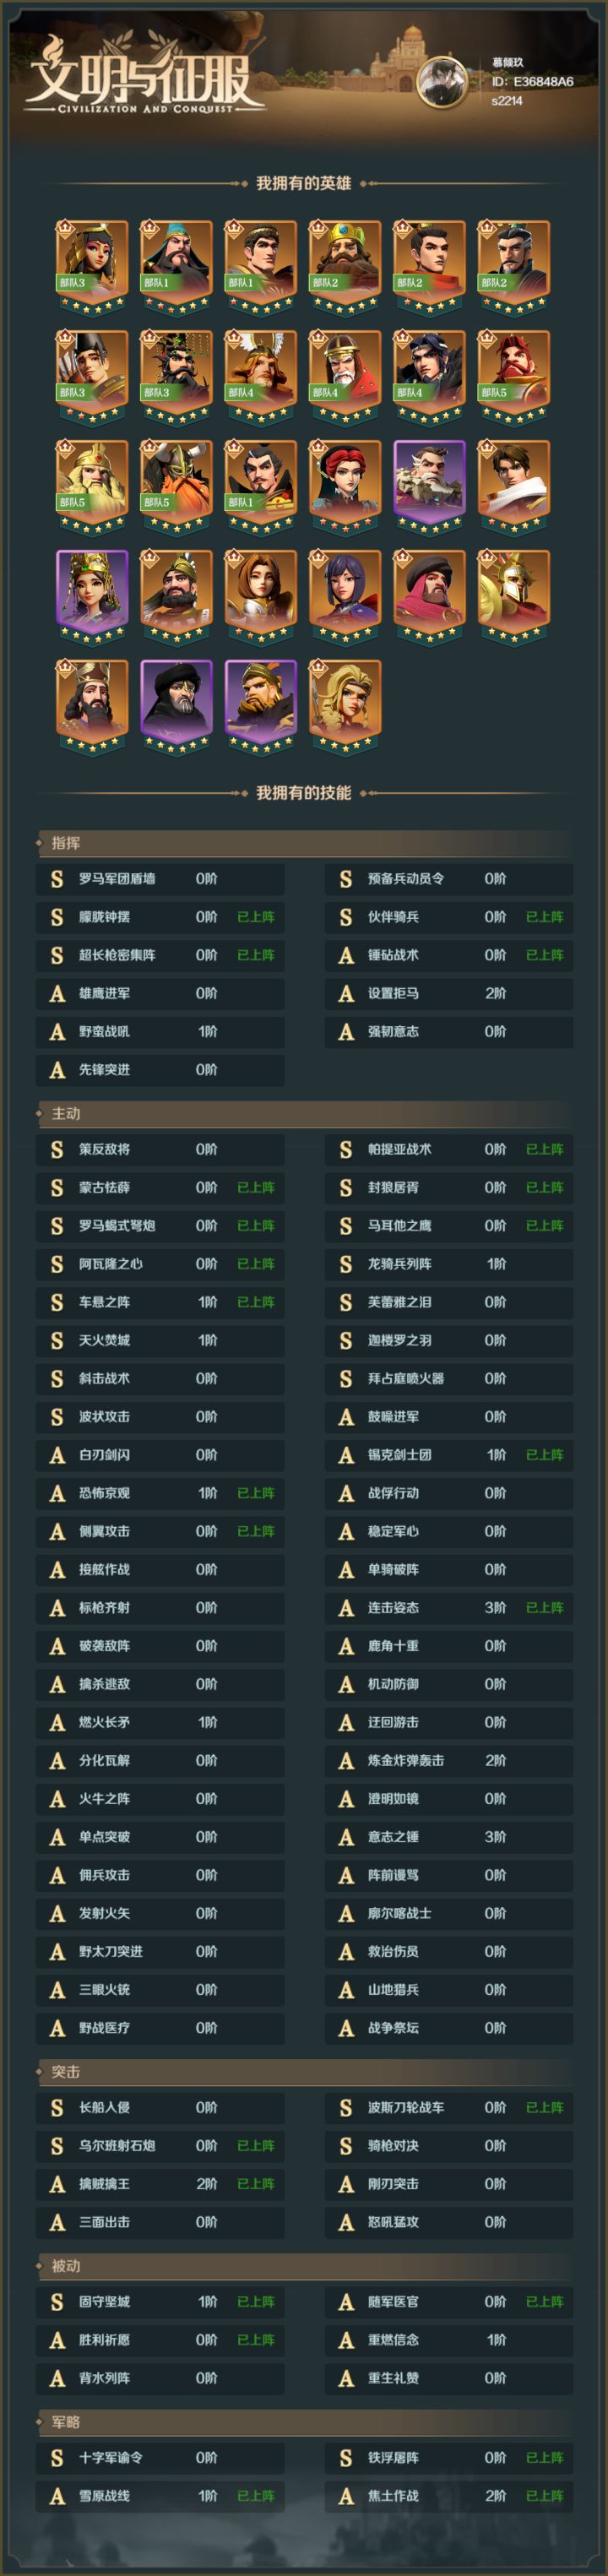Click the 已上阵 status on 固守坚城
The width and height of the screenshot is (608, 2576).
[x=255, y=2301]
